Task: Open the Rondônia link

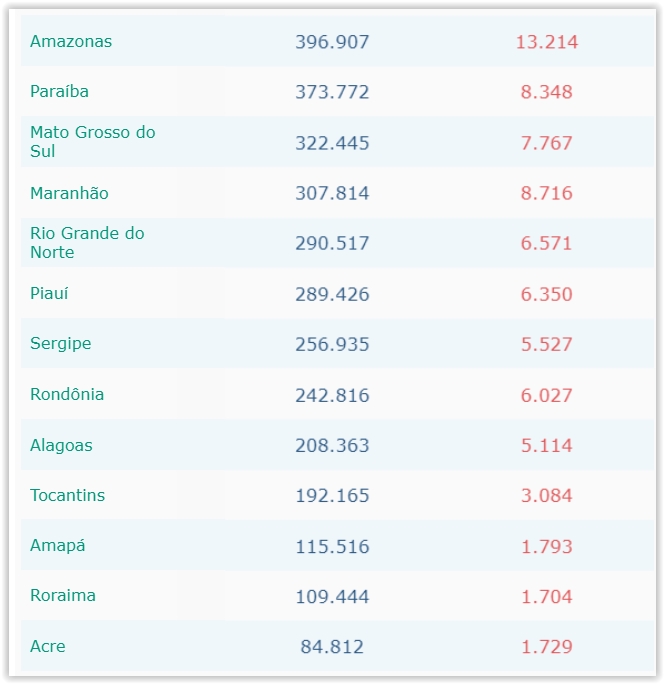Action: point(67,394)
